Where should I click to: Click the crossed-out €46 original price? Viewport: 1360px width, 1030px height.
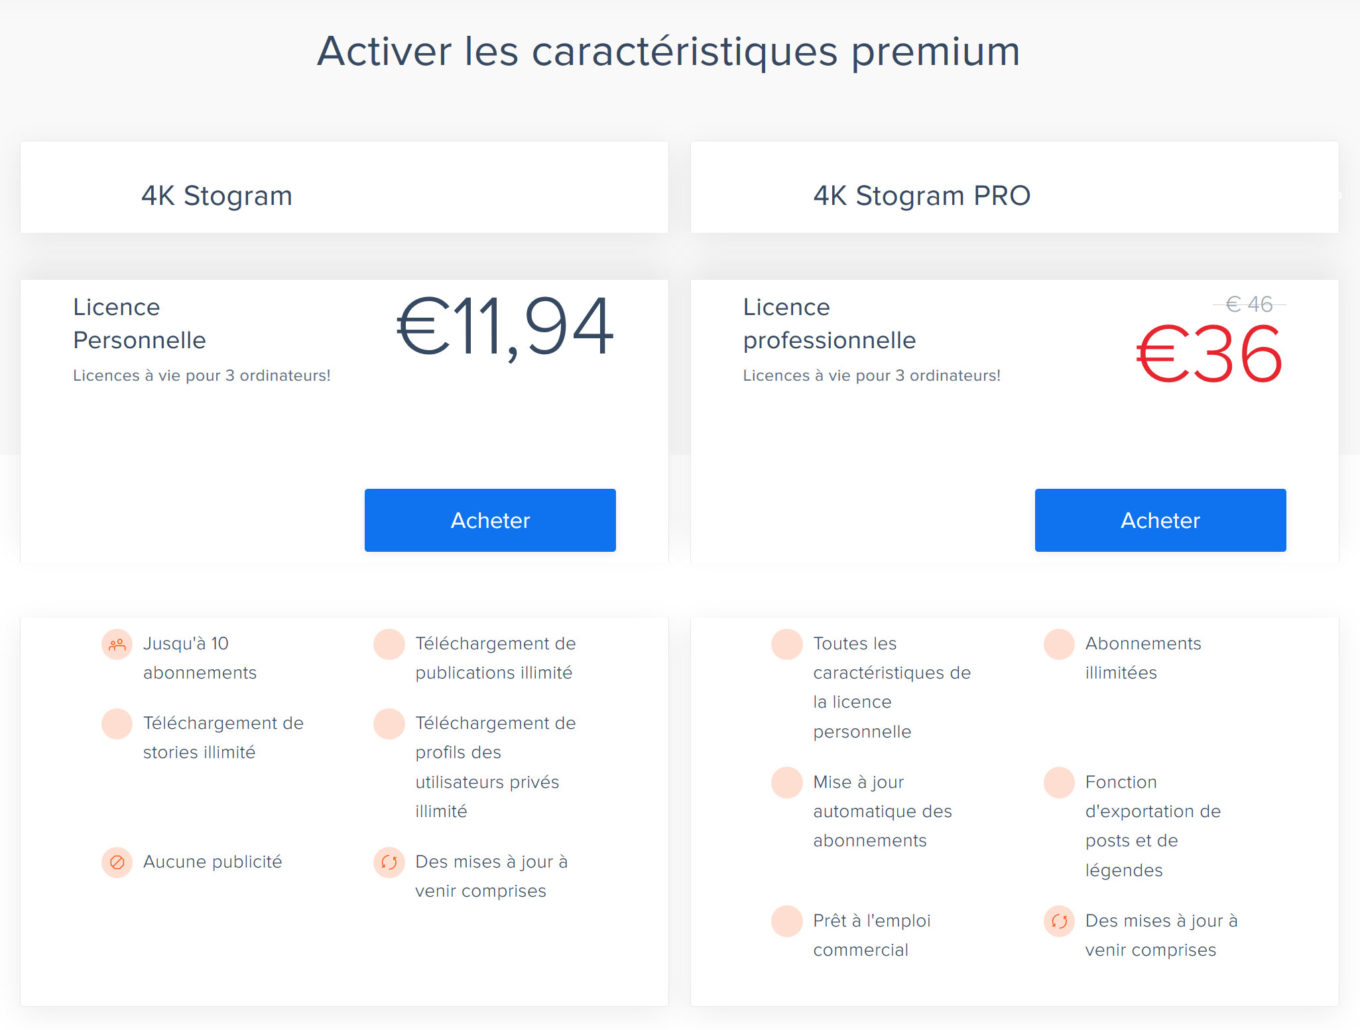pos(1249,304)
